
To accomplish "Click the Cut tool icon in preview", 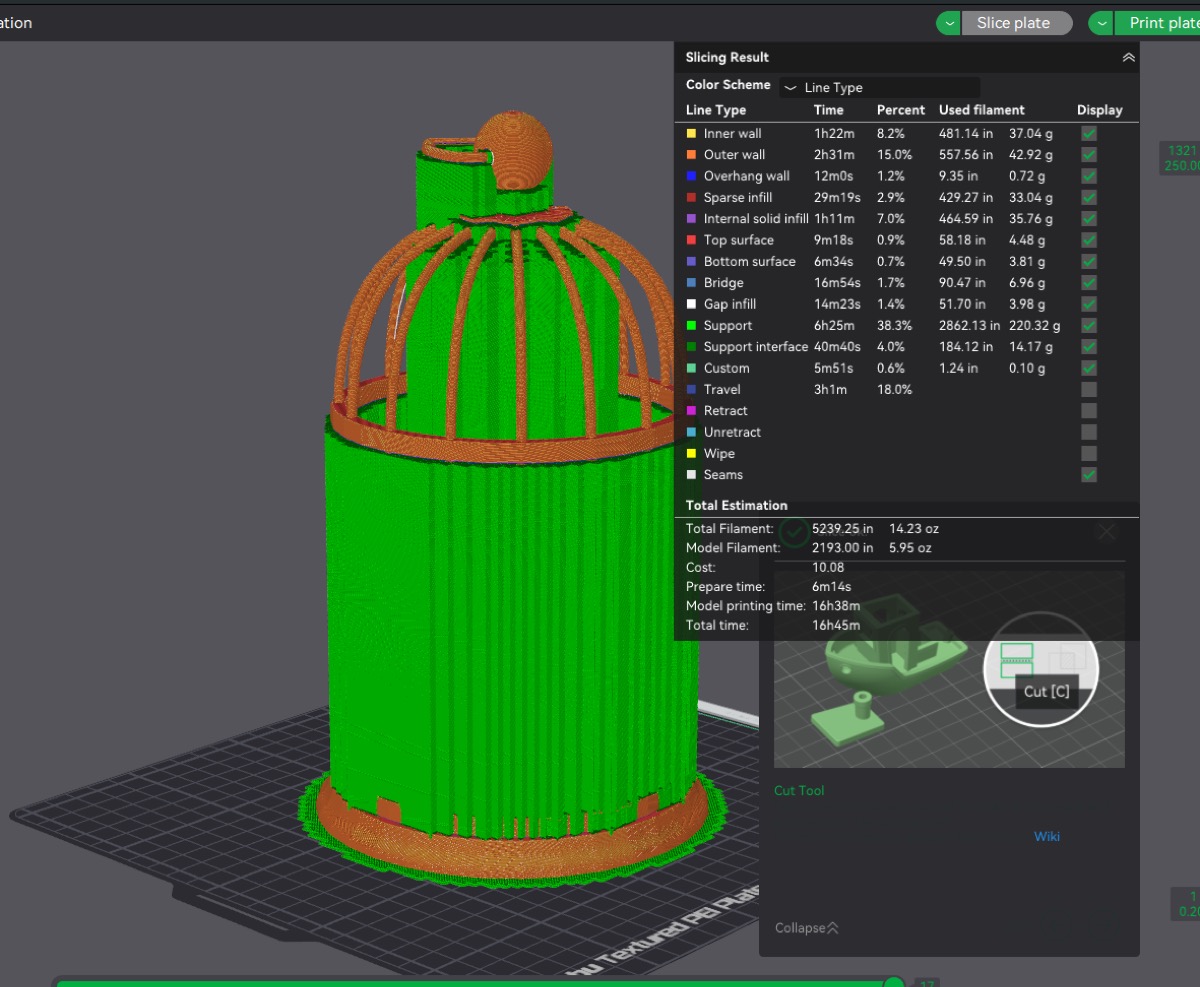I will pos(1017,659).
